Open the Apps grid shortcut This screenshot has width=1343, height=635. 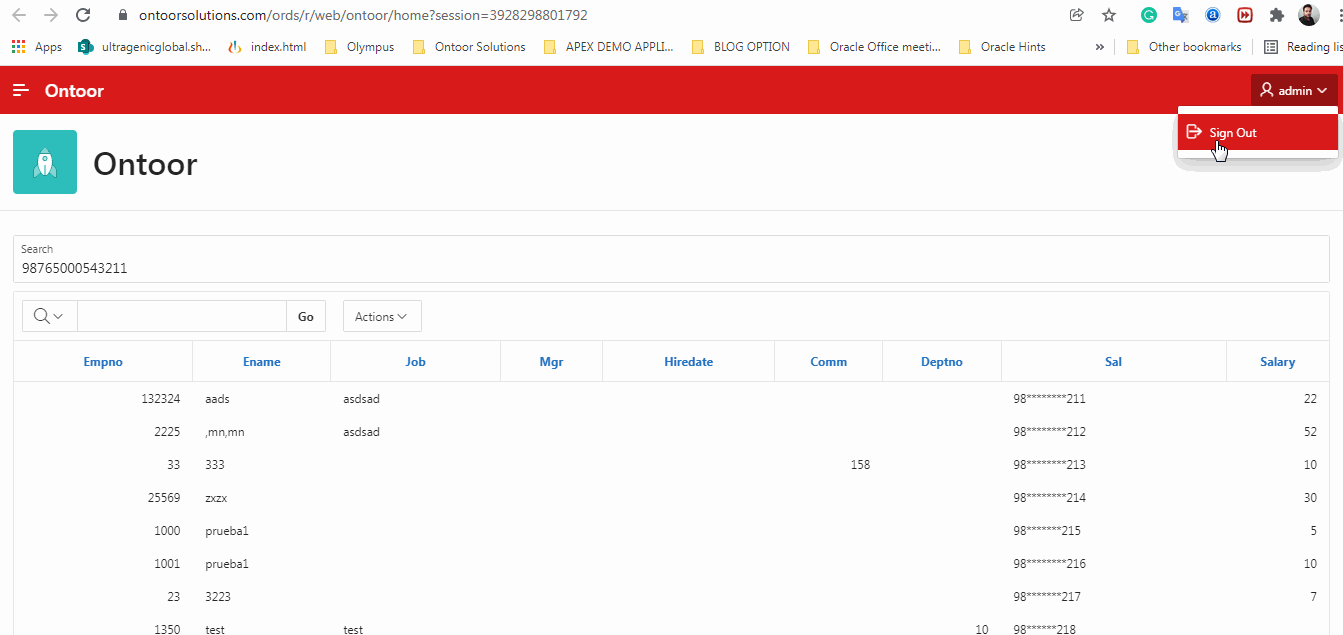coord(18,45)
